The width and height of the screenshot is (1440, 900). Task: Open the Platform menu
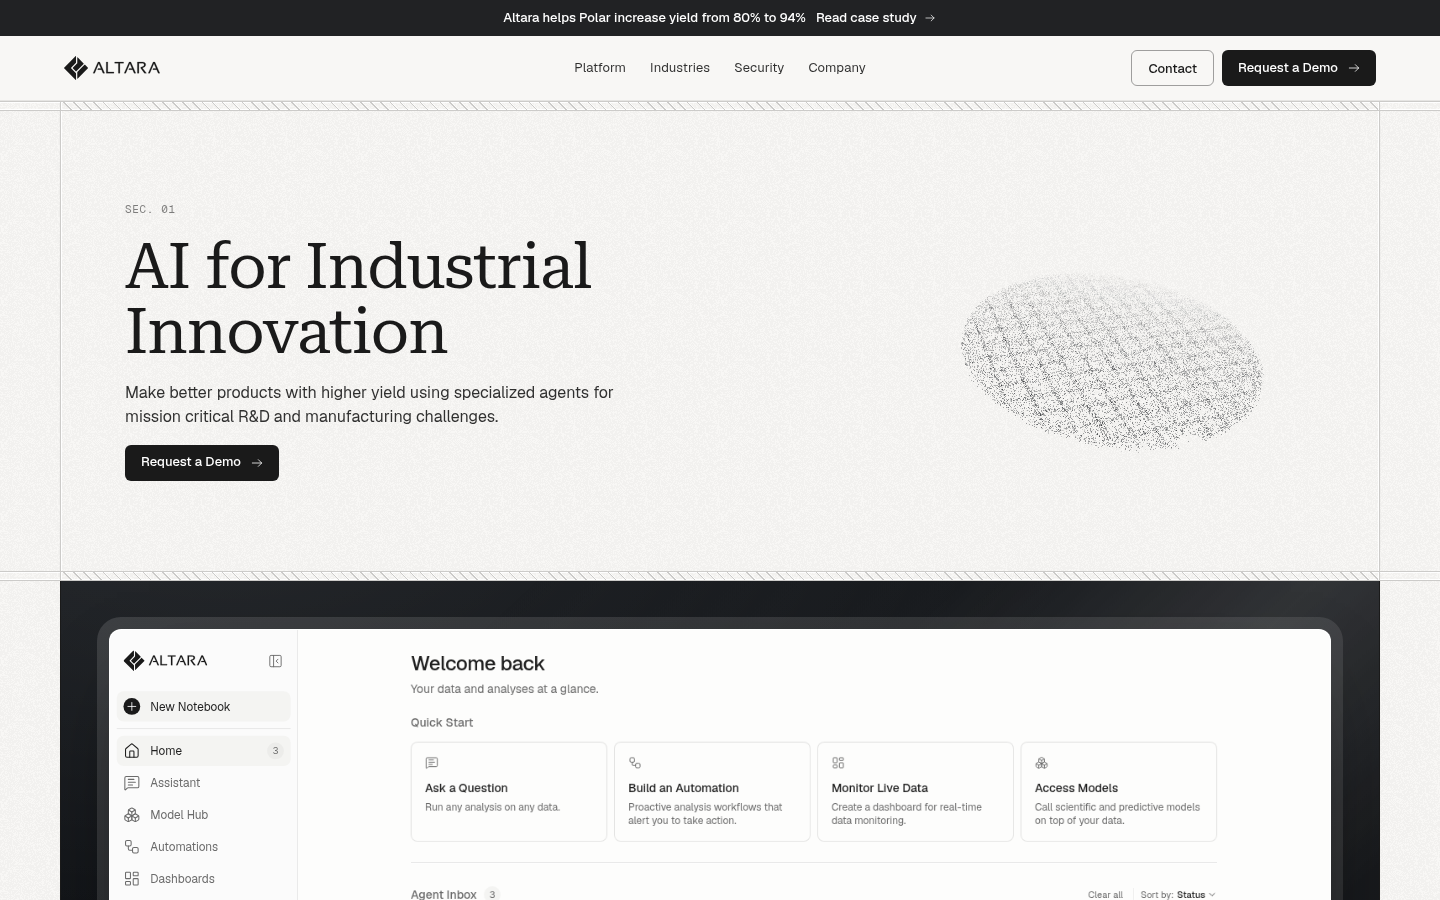pos(600,68)
